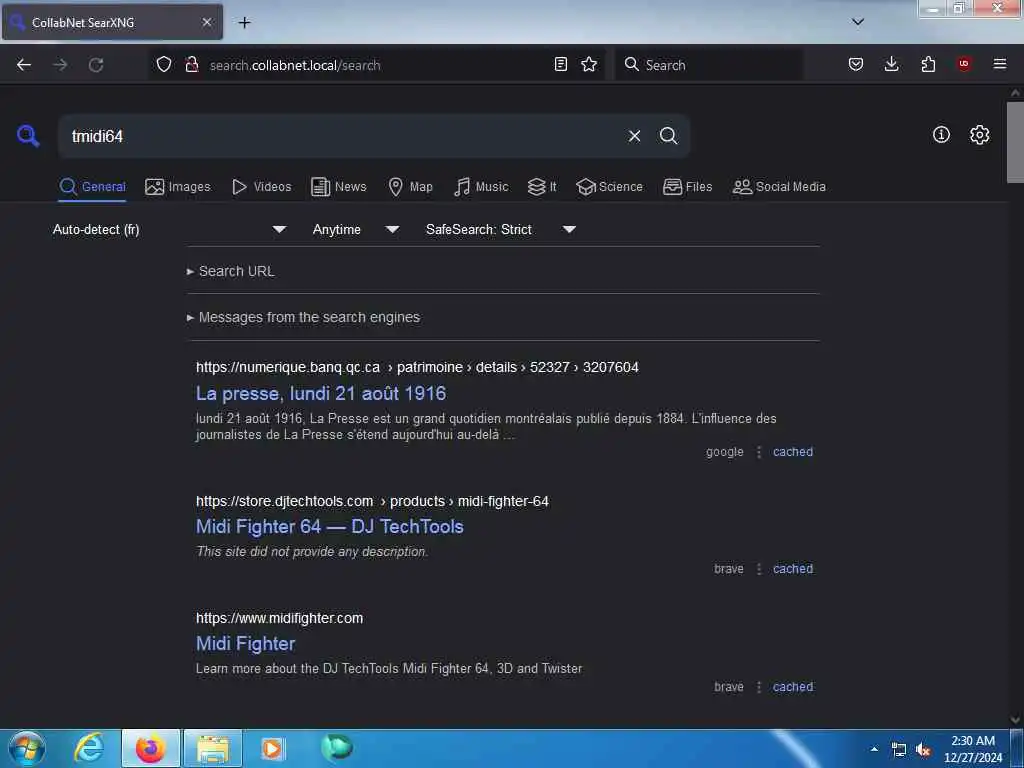Open Save to Pocket icon

[x=856, y=64]
